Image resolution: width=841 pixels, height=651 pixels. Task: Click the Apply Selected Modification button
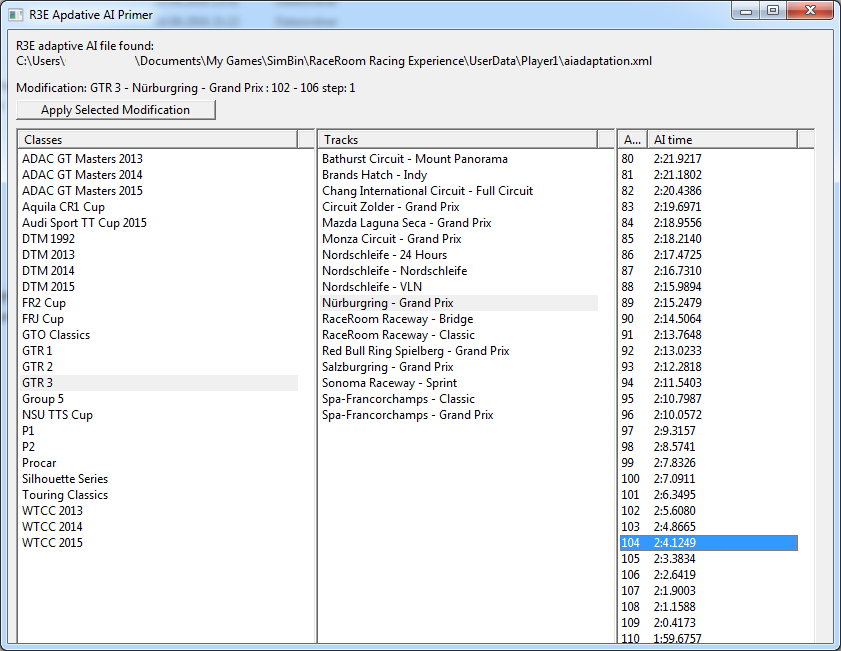[x=116, y=110]
